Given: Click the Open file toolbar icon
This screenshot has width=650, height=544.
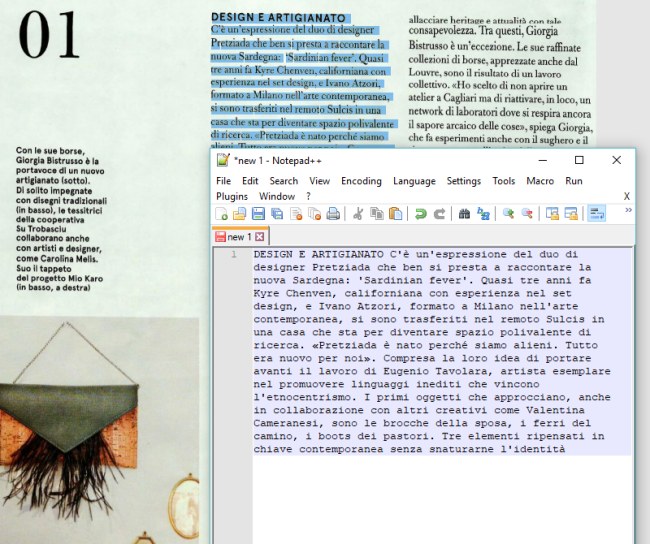Looking at the screenshot, I should coord(240,214).
